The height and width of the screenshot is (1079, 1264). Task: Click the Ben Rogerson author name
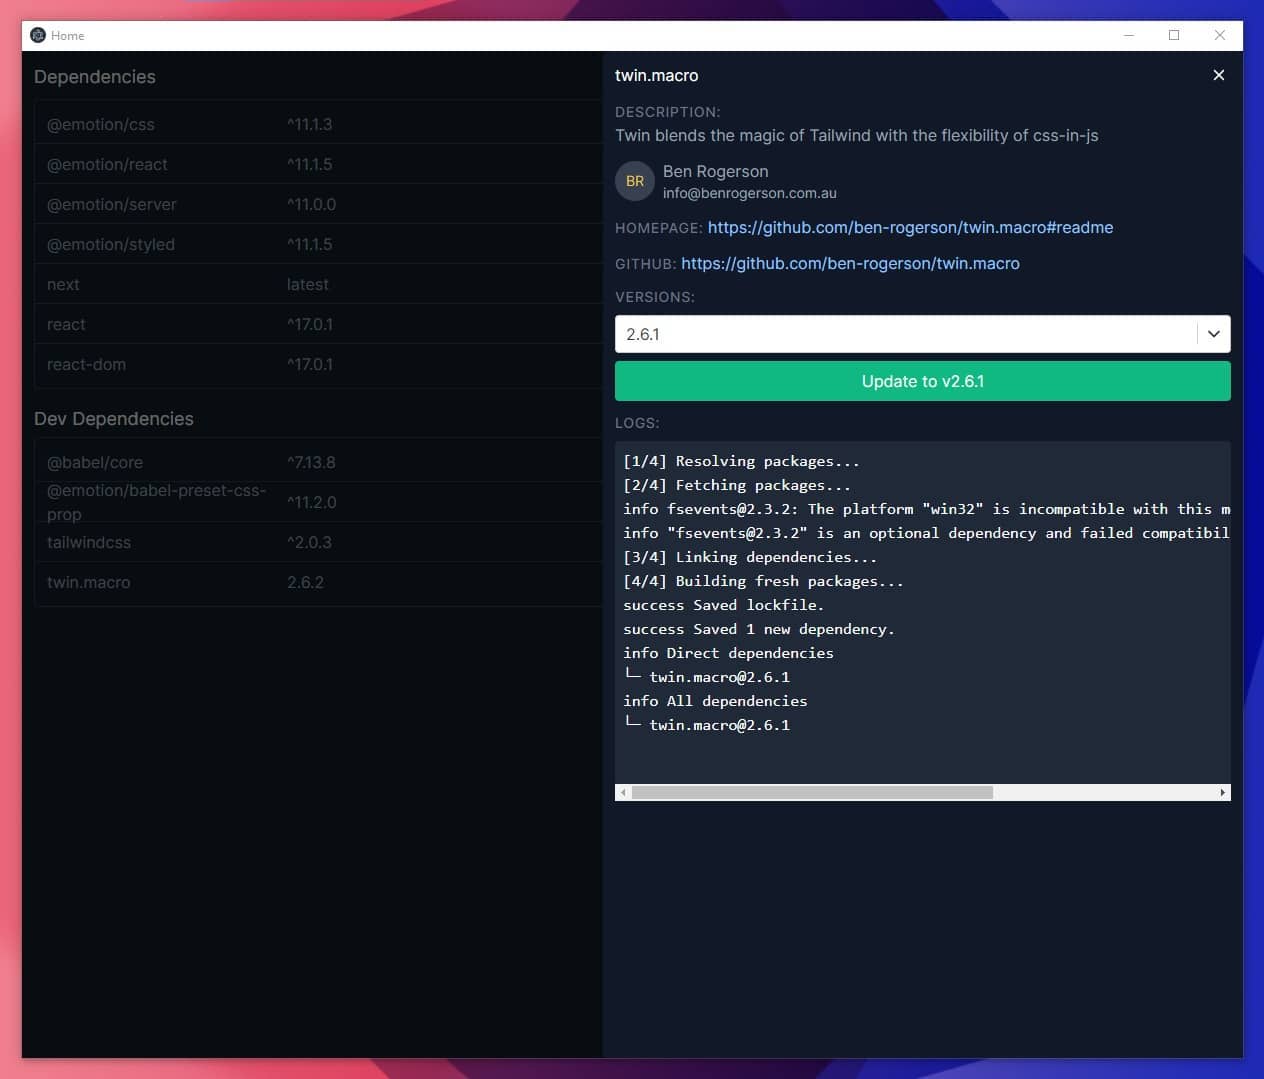pos(716,171)
